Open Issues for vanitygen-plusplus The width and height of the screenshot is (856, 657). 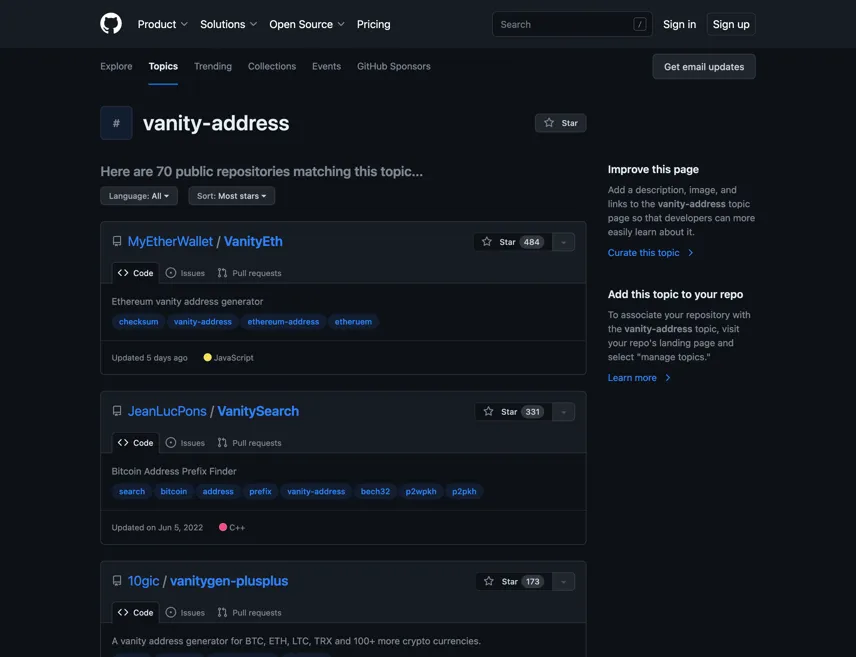click(185, 613)
